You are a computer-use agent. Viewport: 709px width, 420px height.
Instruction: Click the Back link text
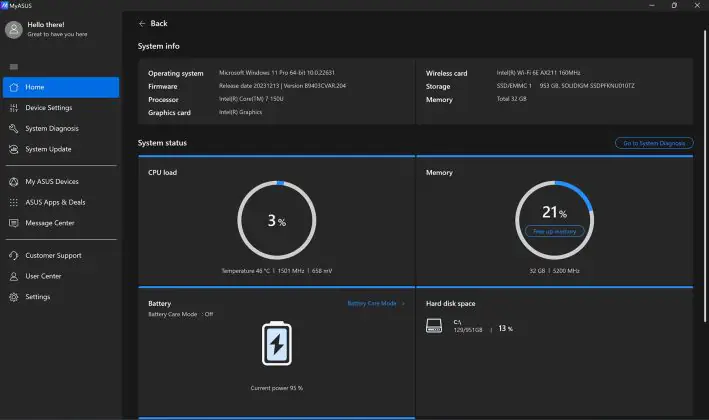pyautogui.click(x=159, y=24)
